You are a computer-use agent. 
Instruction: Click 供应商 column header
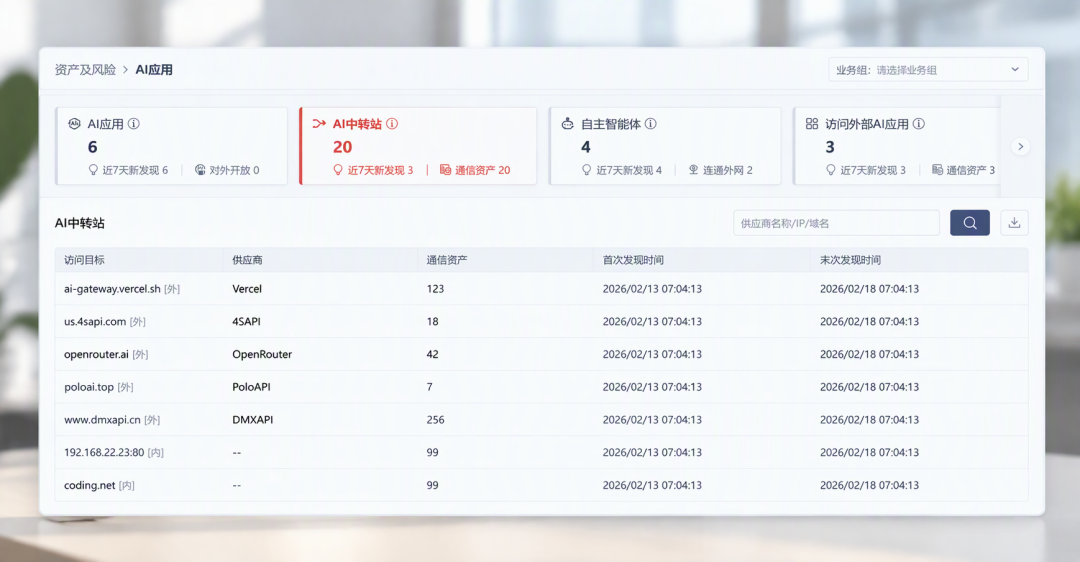[247, 260]
